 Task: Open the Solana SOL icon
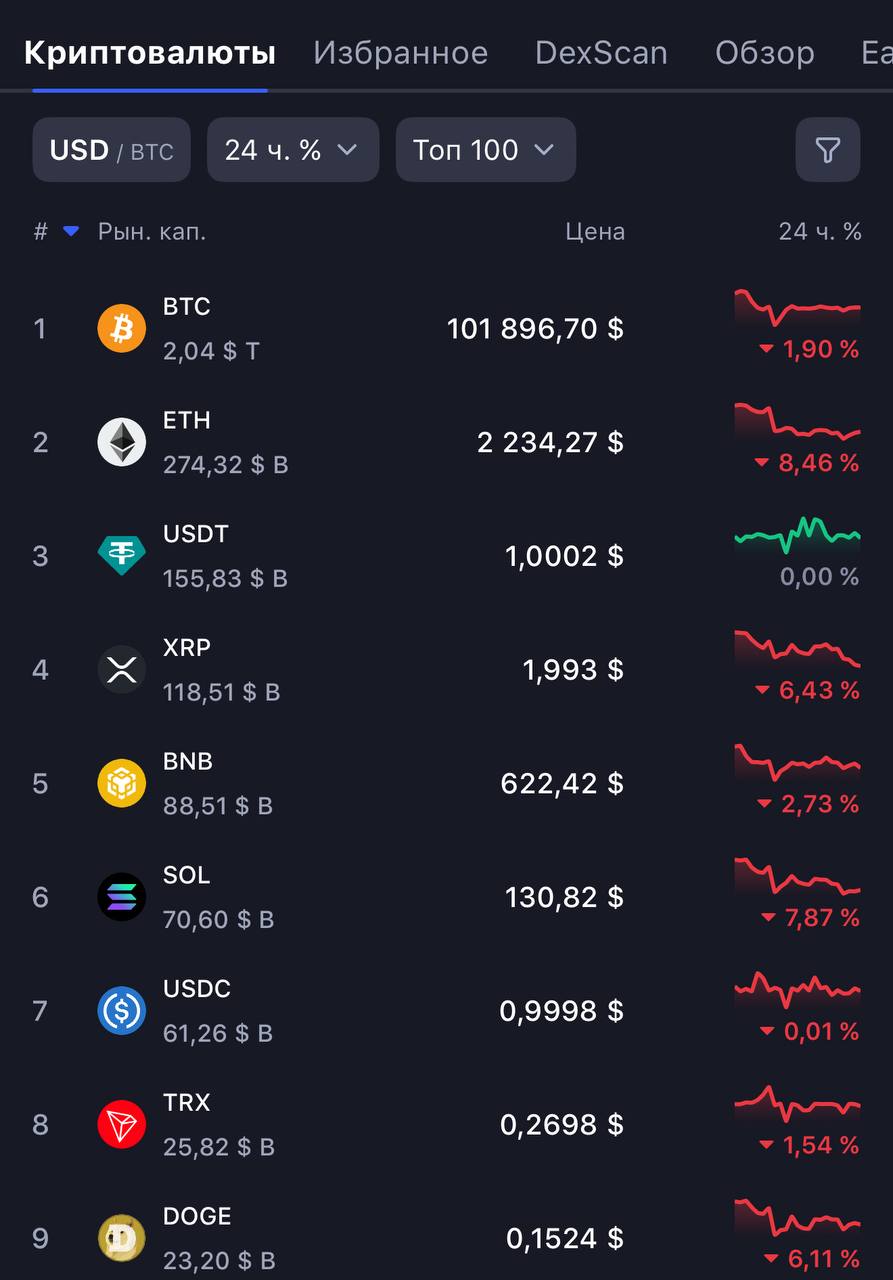(x=121, y=897)
